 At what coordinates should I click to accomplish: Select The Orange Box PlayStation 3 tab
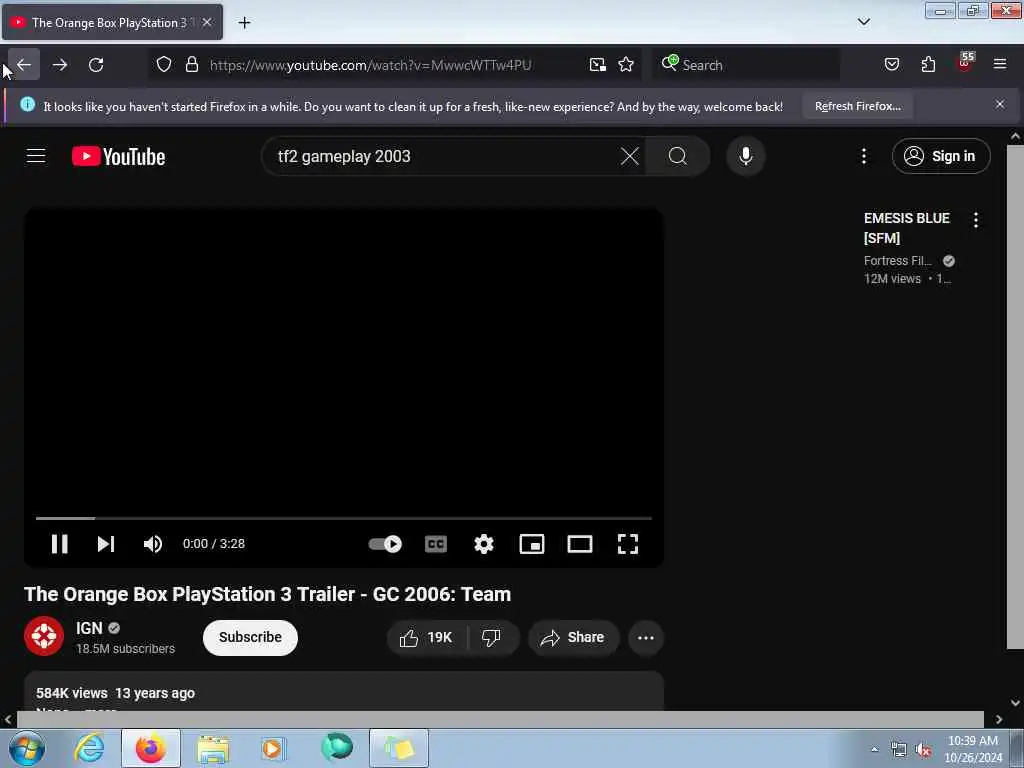[112, 22]
